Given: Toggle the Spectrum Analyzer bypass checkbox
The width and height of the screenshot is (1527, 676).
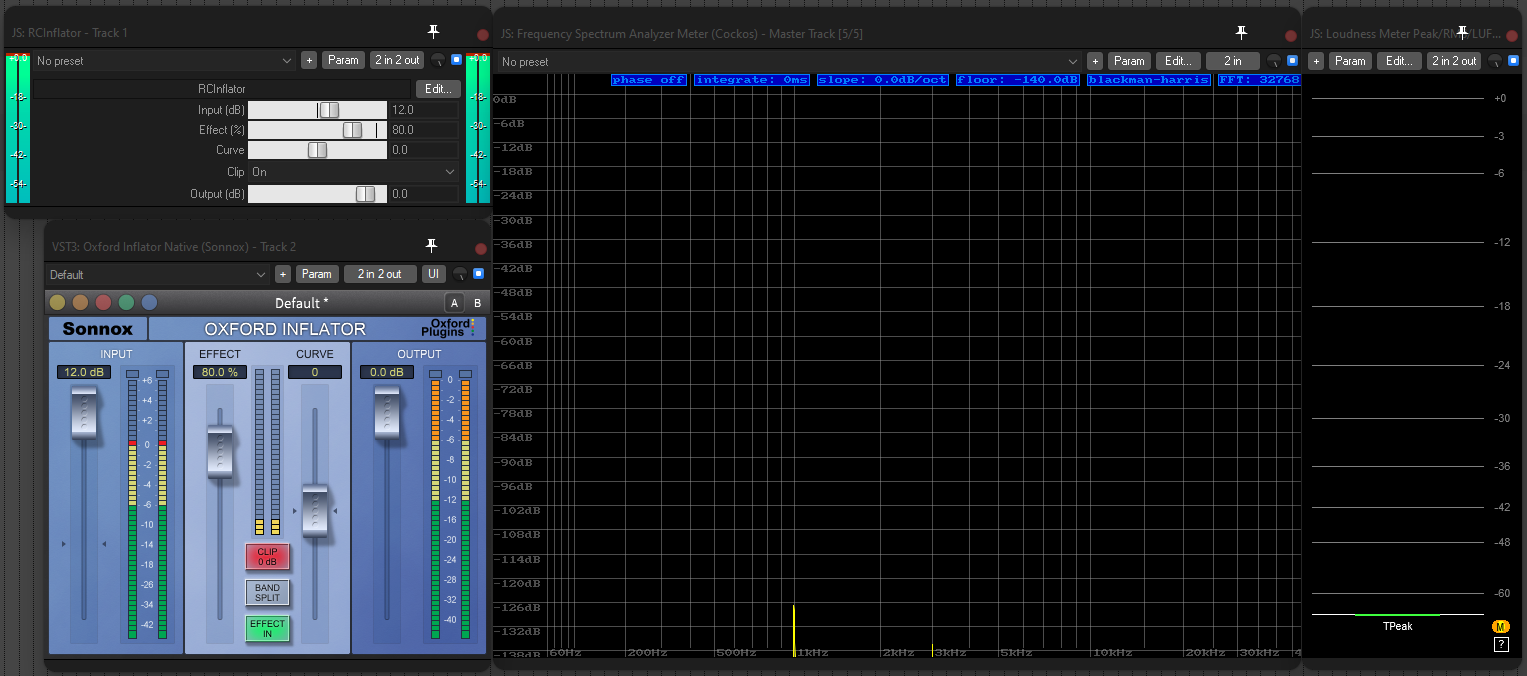Looking at the screenshot, I should 1292,61.
